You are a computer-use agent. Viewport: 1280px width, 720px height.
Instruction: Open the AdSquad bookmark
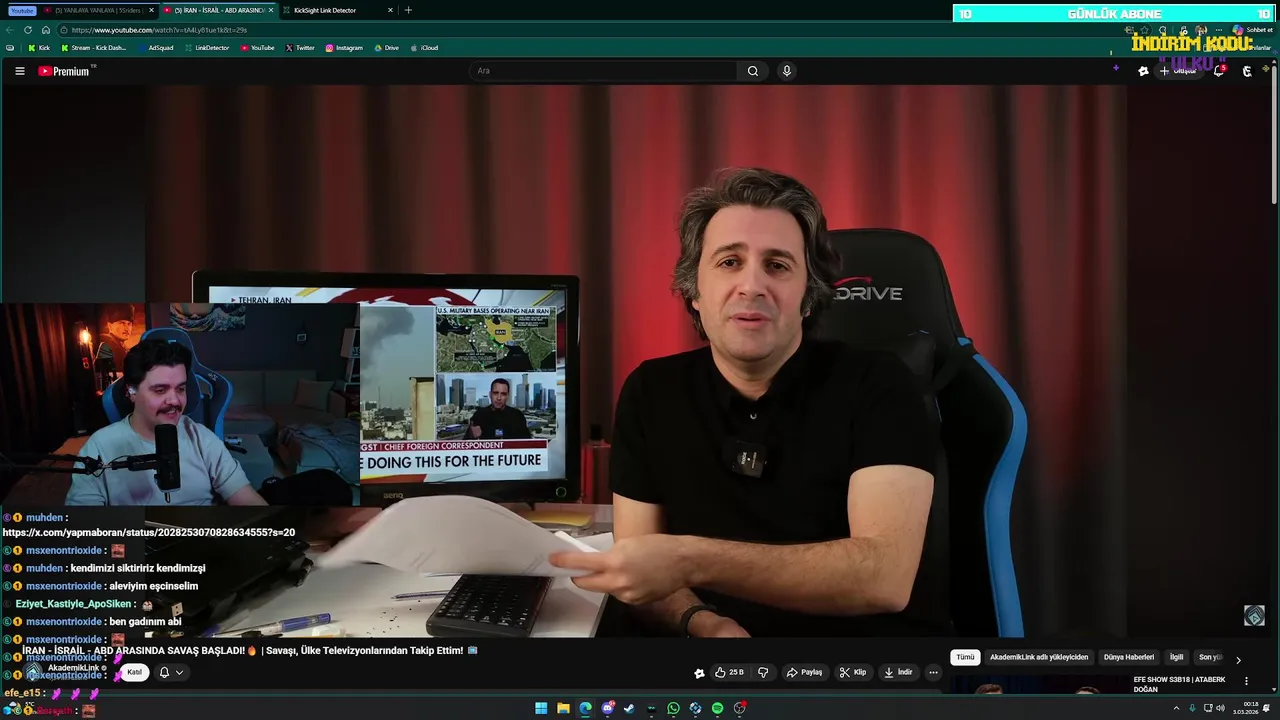pos(155,48)
